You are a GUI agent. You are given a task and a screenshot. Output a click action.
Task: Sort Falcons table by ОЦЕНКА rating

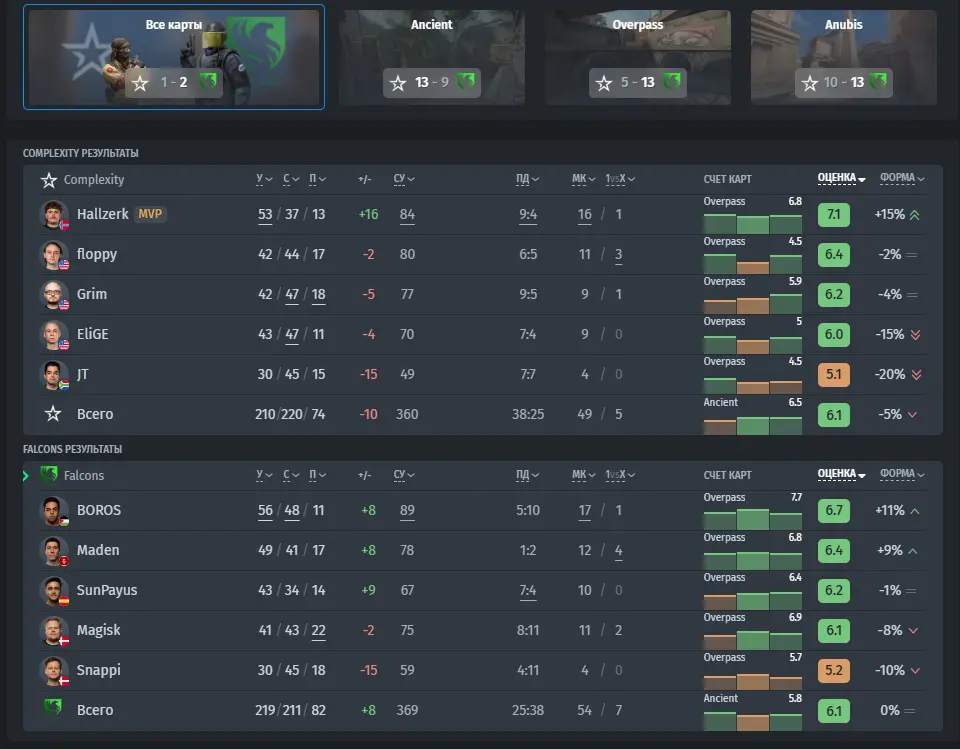(841, 474)
